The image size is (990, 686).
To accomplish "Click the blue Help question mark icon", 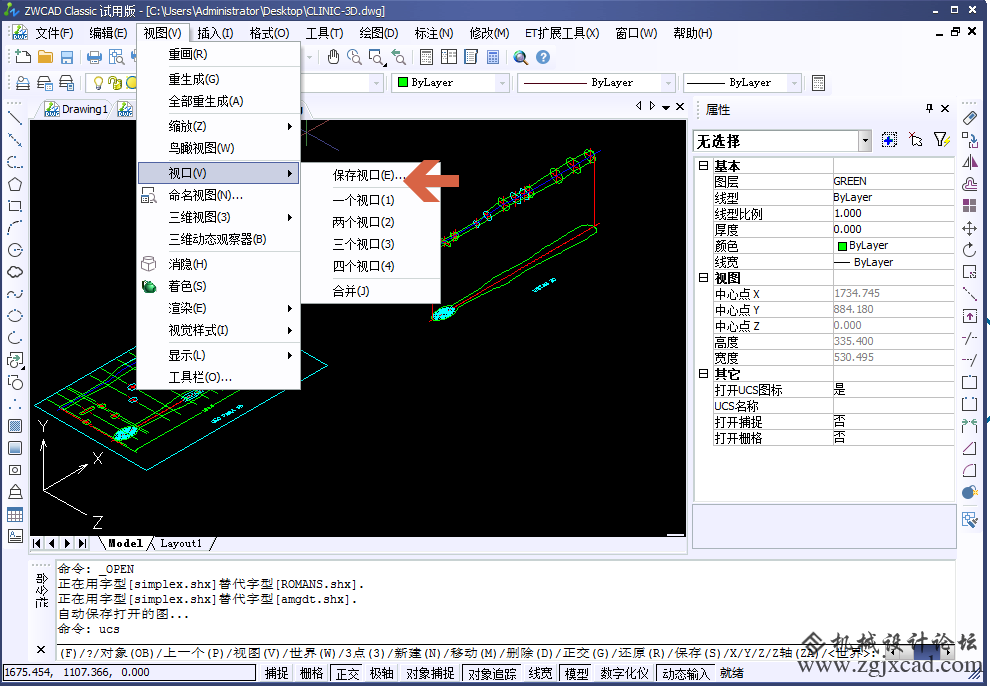I will coord(542,57).
